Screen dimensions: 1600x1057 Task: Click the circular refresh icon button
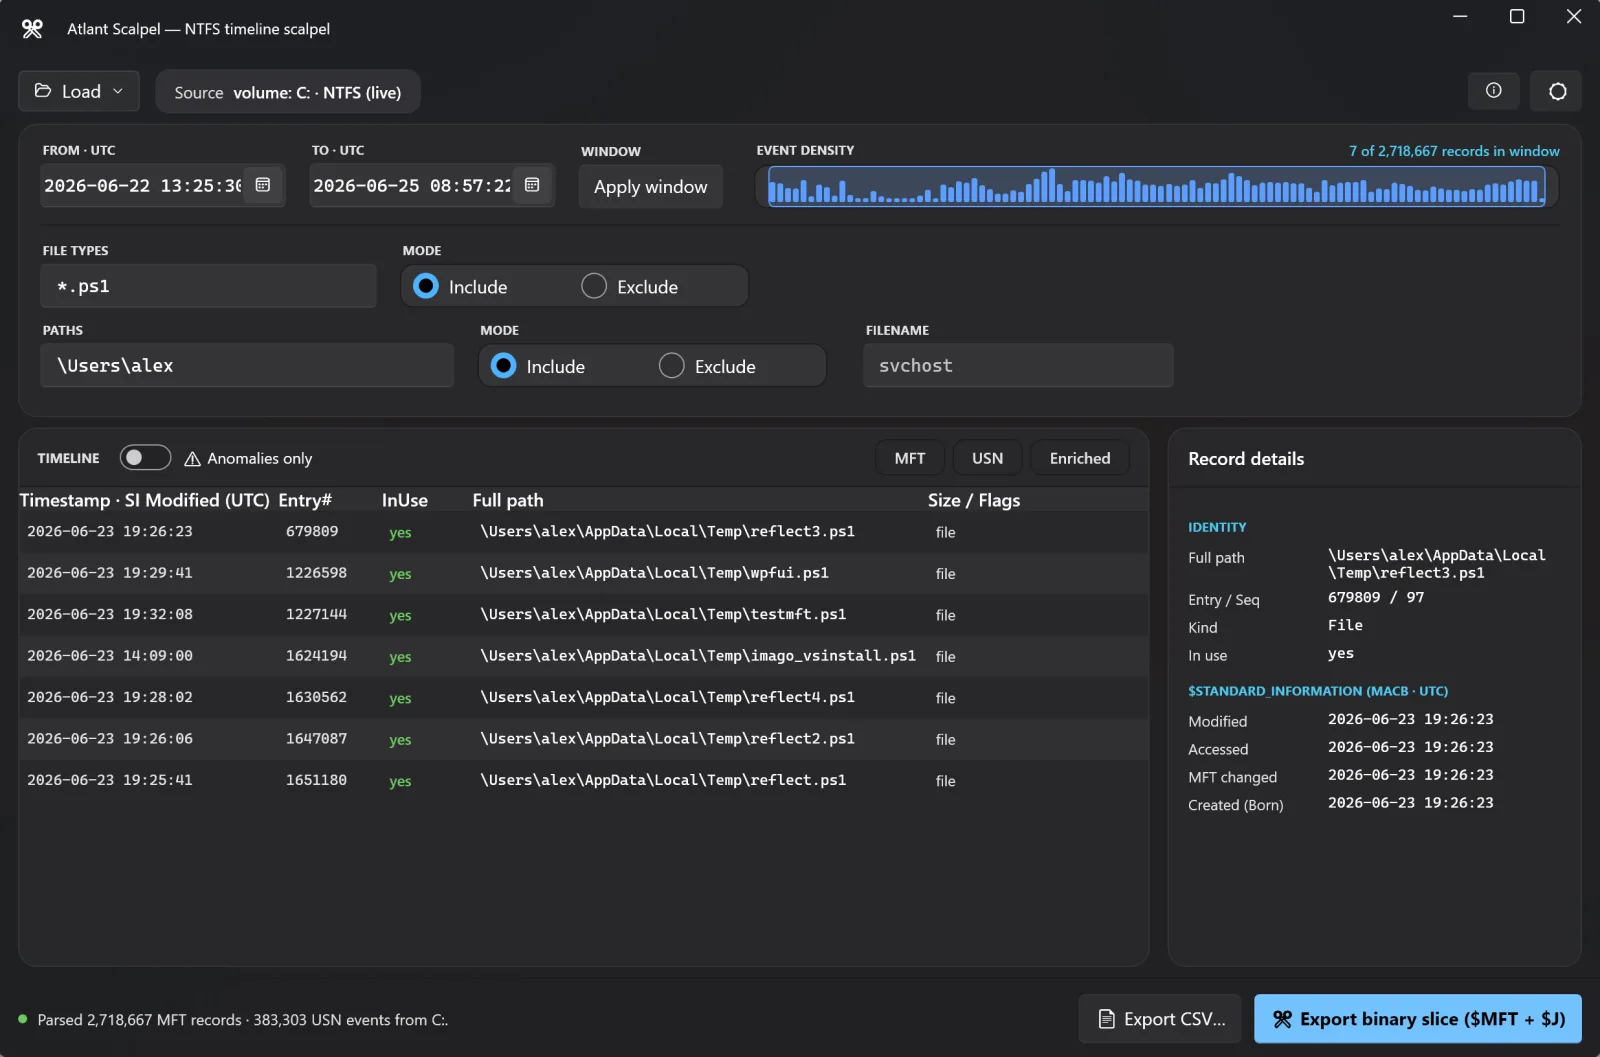coord(1557,91)
